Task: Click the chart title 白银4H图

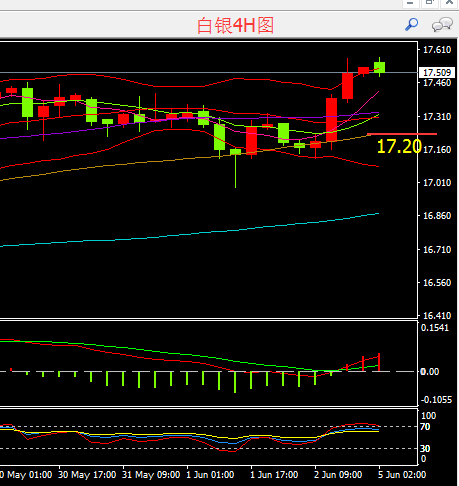Action: (235, 26)
